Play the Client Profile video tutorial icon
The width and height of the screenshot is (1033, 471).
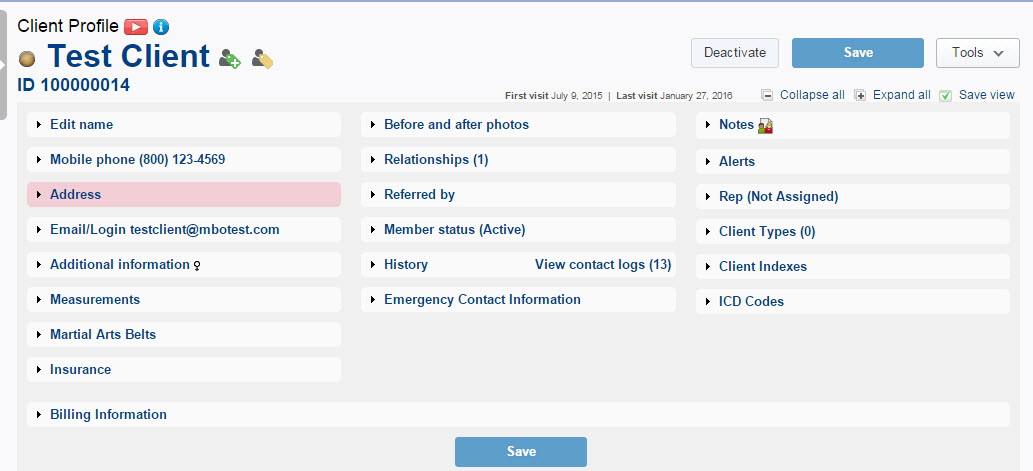[x=136, y=27]
